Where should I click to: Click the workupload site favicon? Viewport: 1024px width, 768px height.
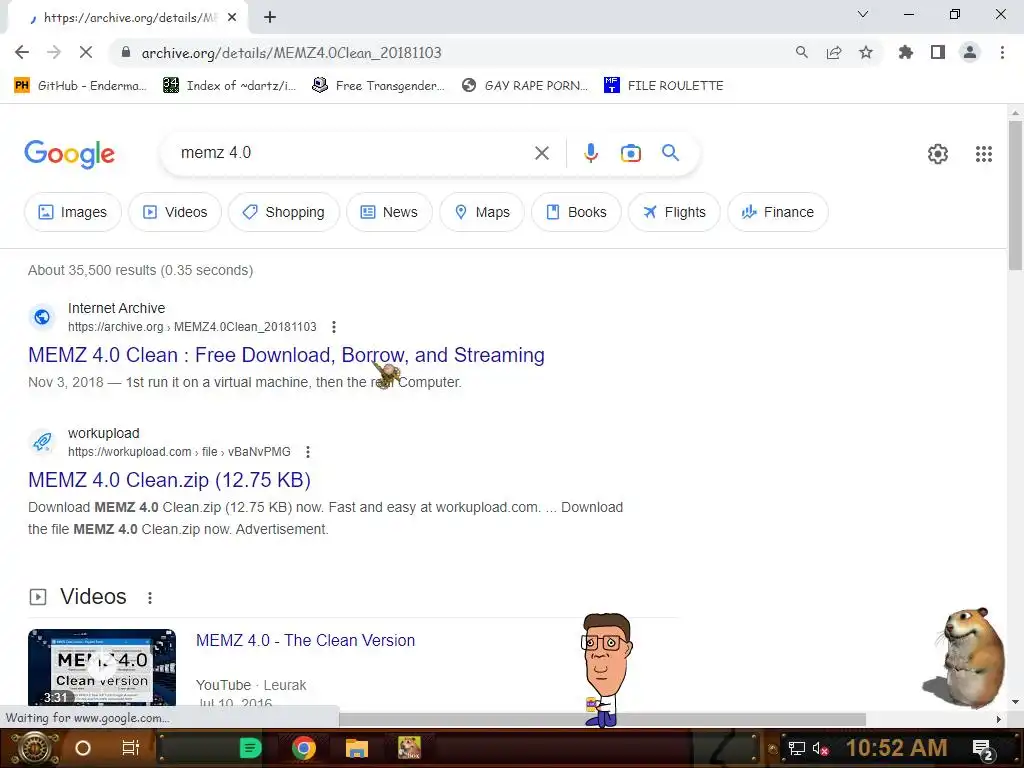(42, 442)
